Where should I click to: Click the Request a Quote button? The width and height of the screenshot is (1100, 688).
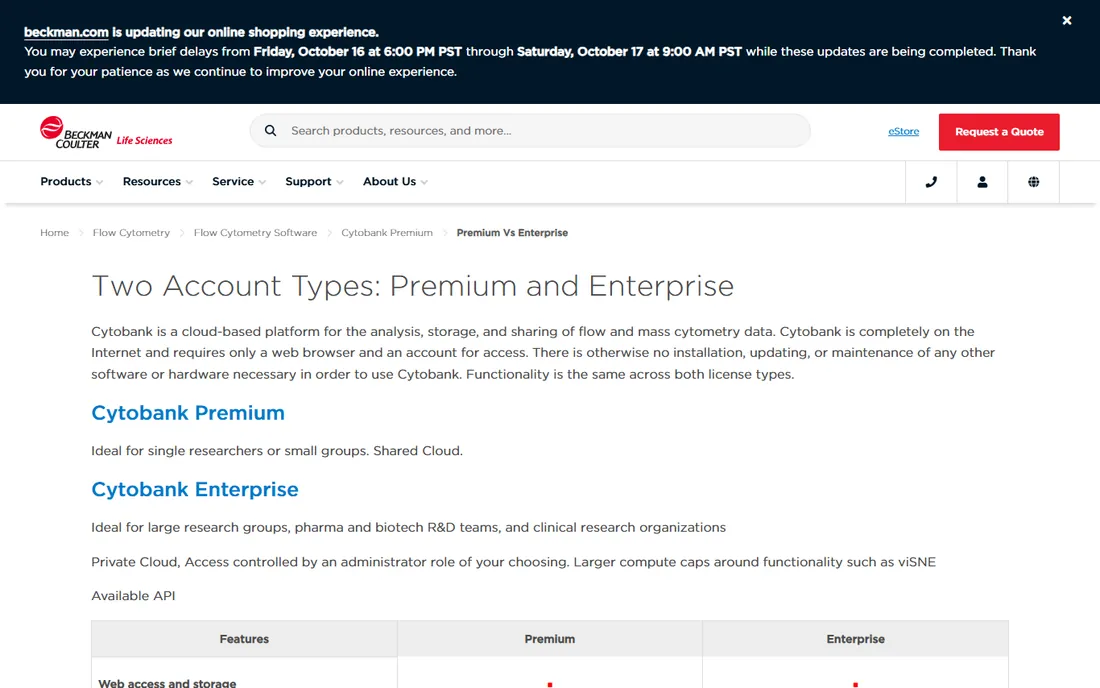pyautogui.click(x=999, y=132)
